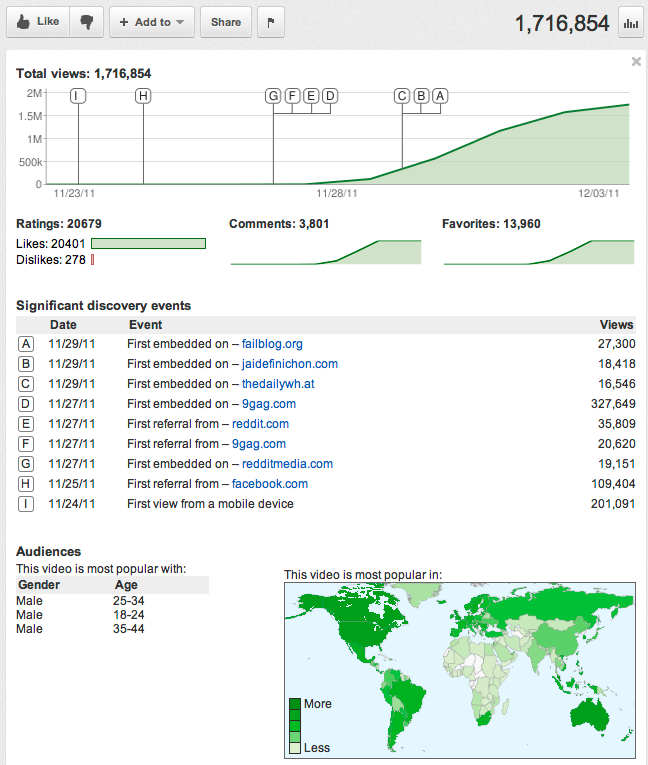Flag the video with flag icon
The height and width of the screenshot is (765, 648).
click(x=271, y=22)
